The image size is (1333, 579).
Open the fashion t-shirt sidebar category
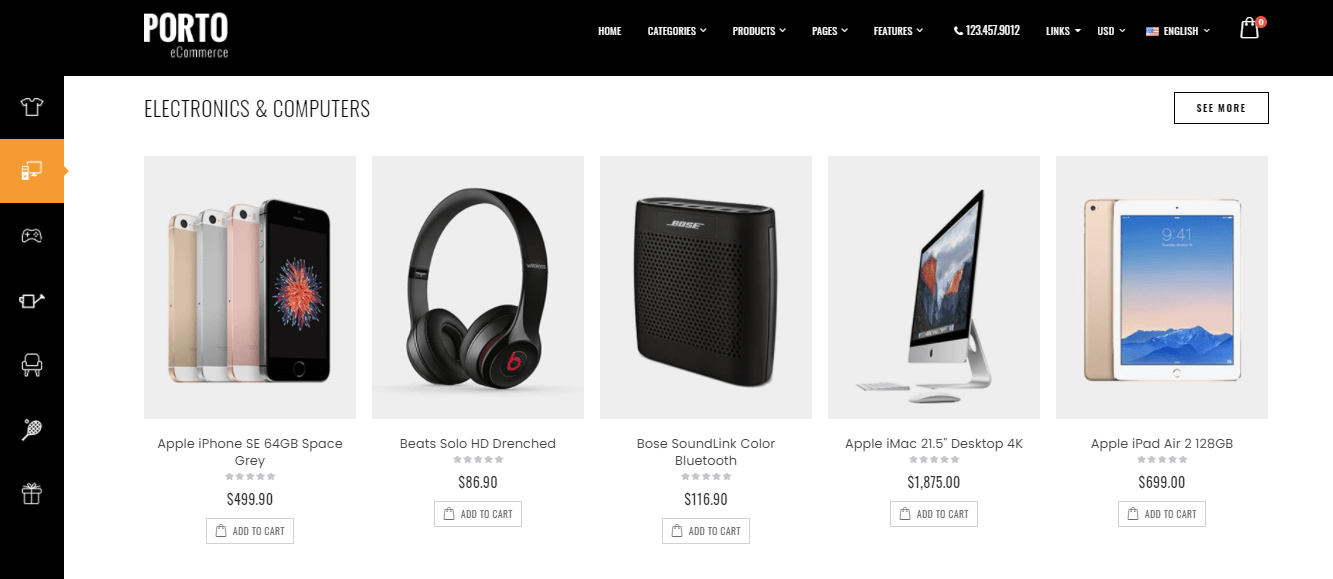32,107
